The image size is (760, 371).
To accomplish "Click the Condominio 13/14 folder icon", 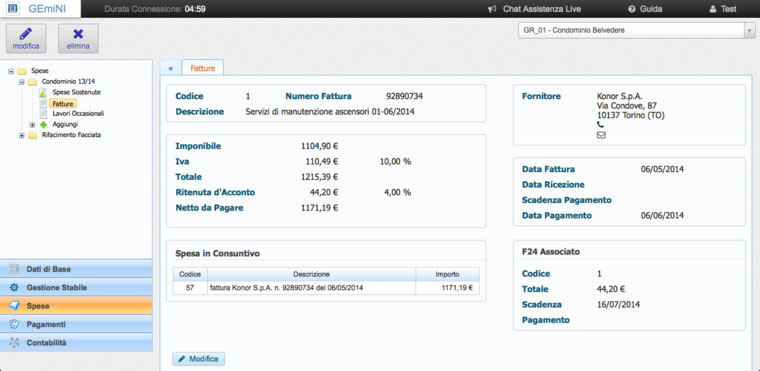I will (32, 81).
